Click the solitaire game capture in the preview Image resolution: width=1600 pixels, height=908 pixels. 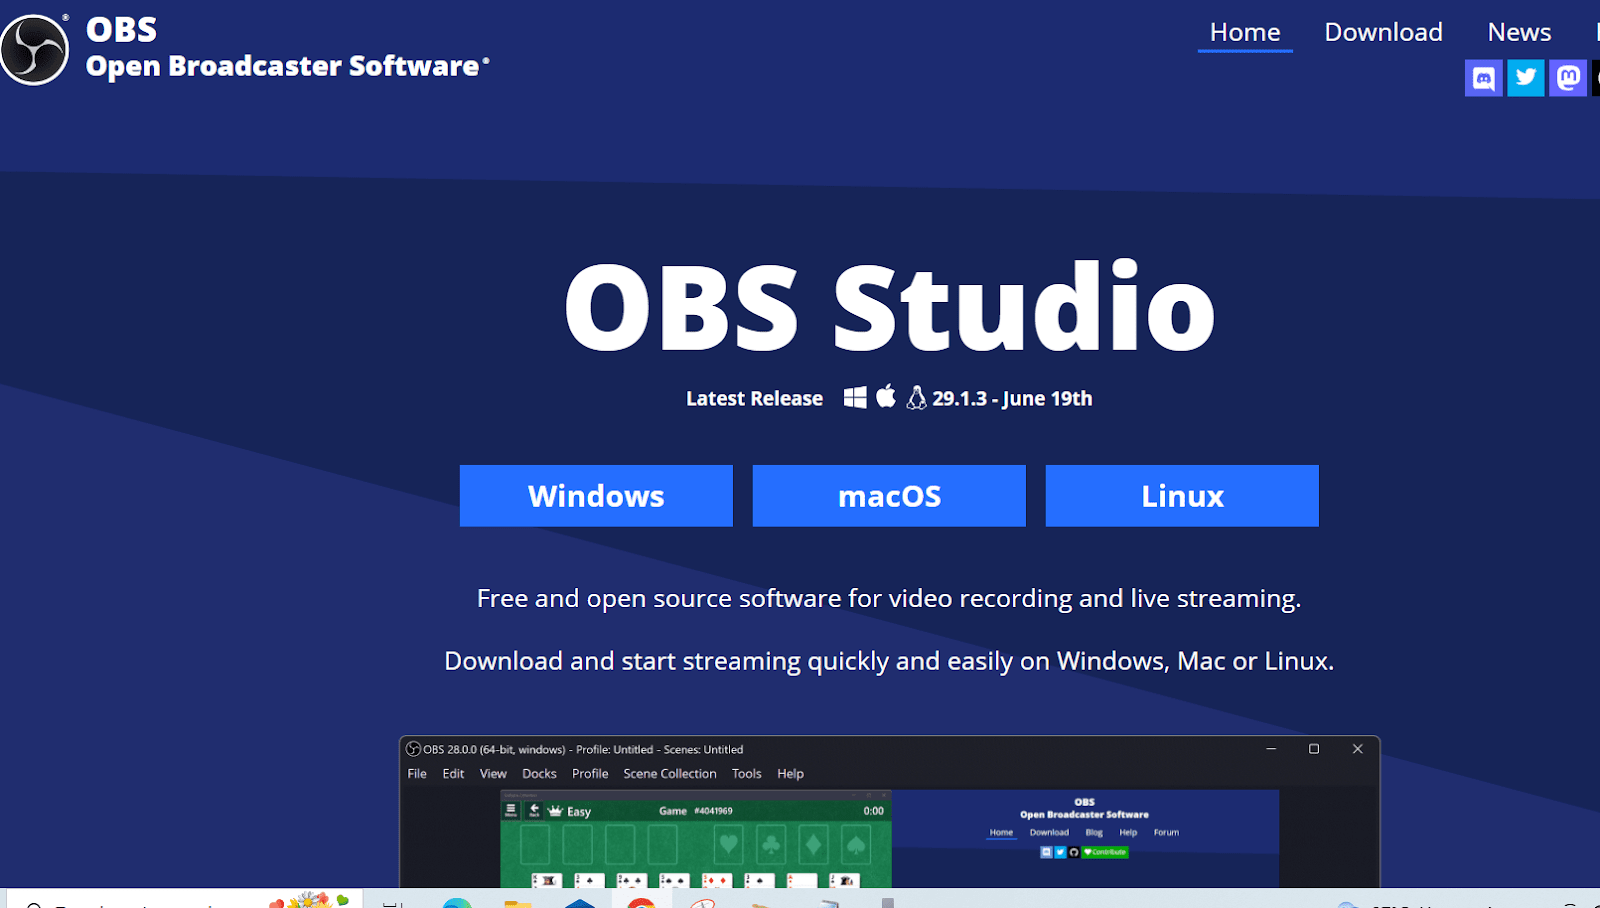coord(696,840)
